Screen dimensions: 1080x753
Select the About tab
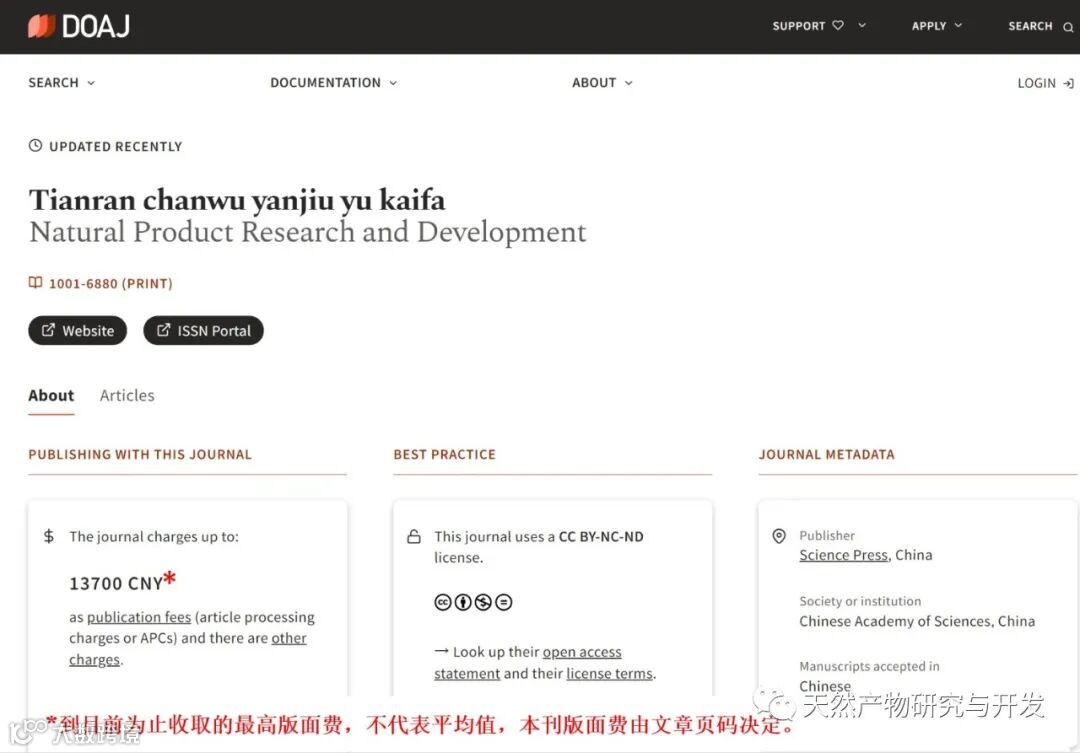pyautogui.click(x=51, y=395)
